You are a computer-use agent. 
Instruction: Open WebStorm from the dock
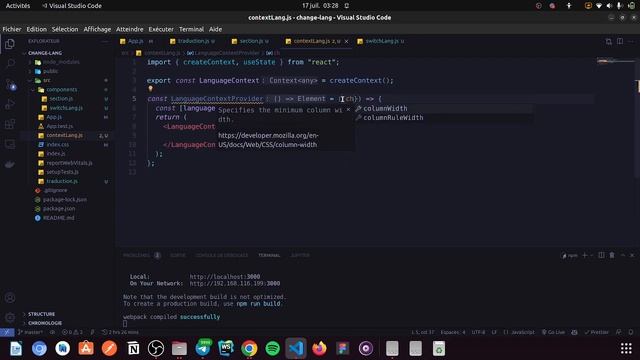pos(226,348)
